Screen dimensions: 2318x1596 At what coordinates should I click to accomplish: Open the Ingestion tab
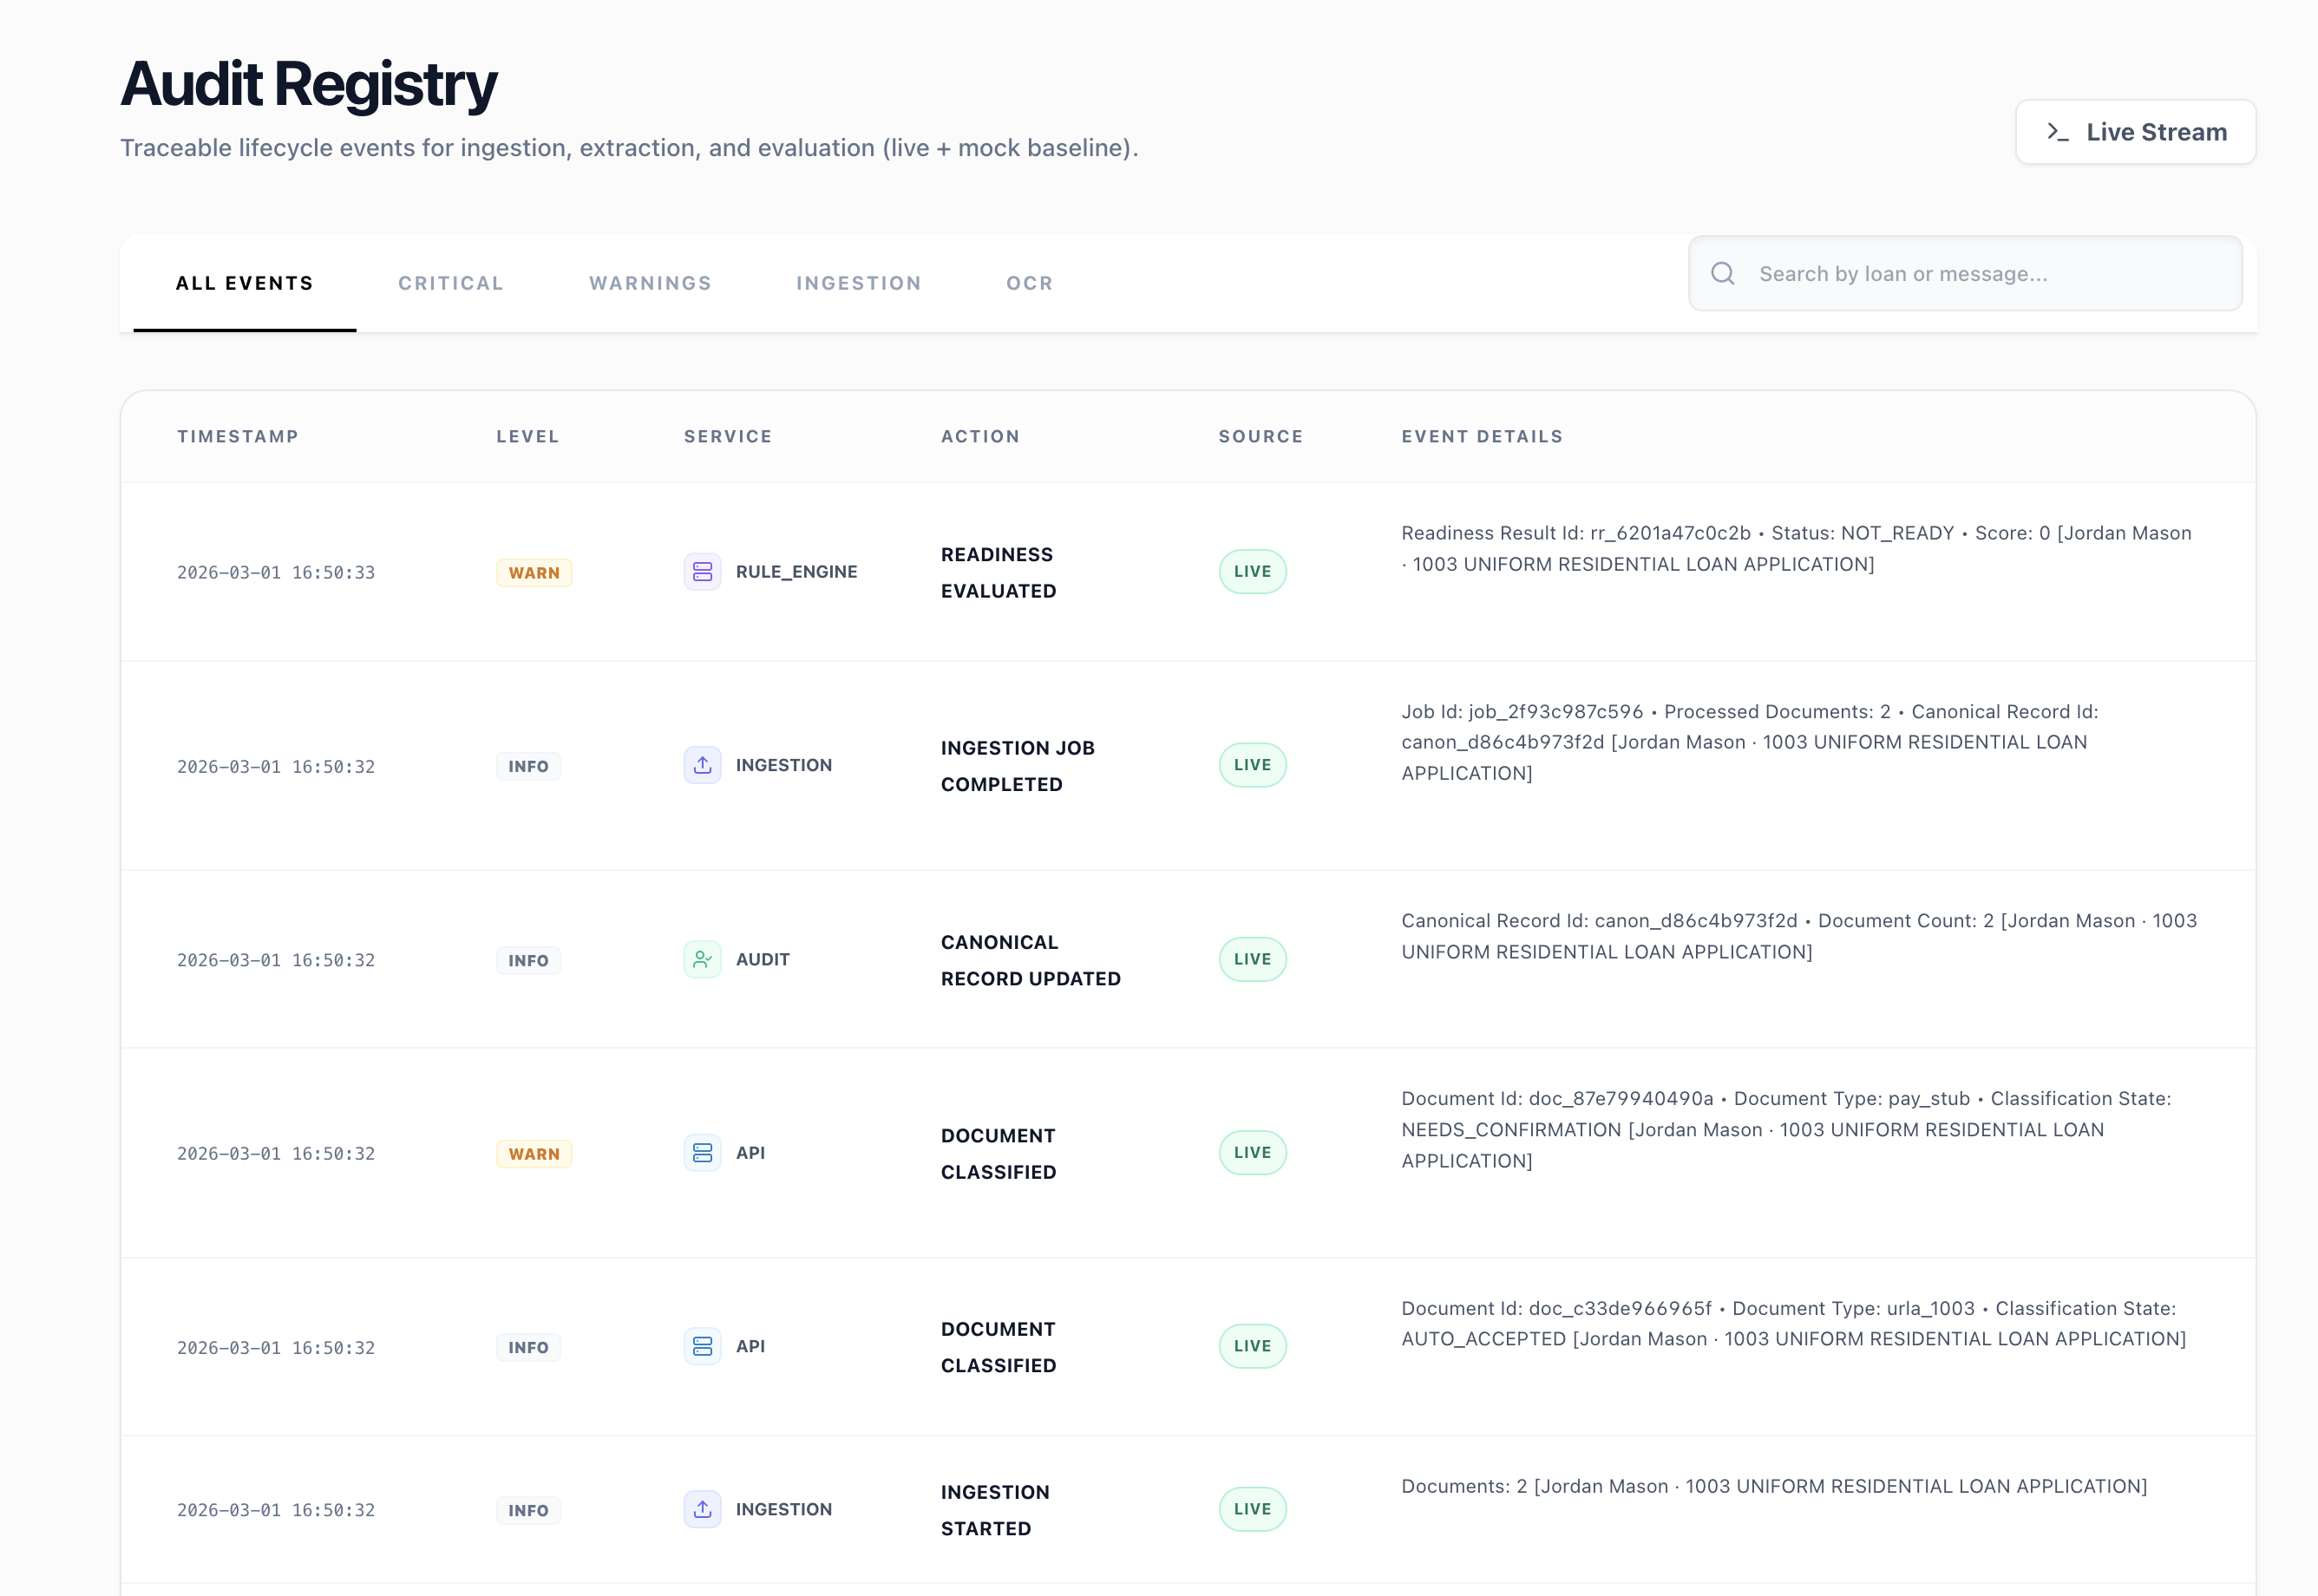858,283
